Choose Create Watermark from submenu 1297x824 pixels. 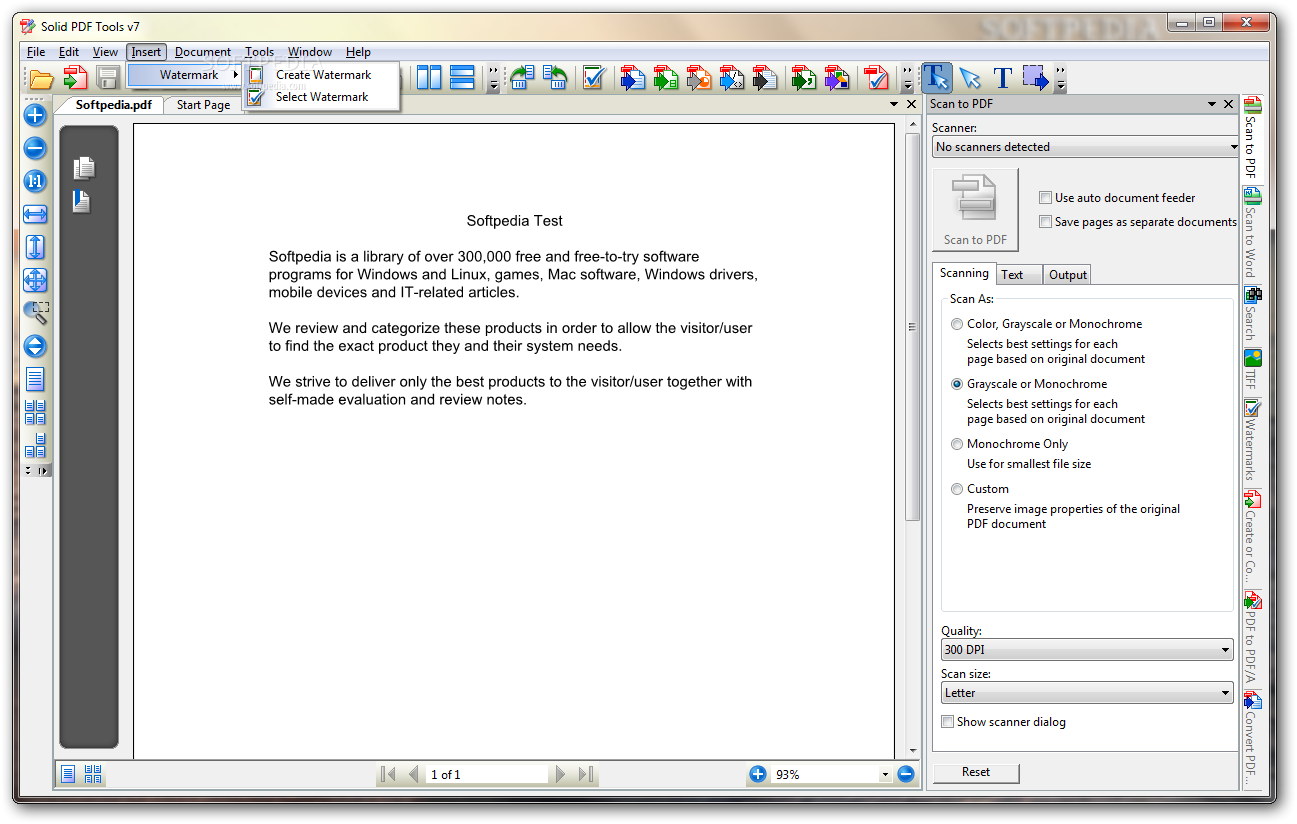click(322, 75)
